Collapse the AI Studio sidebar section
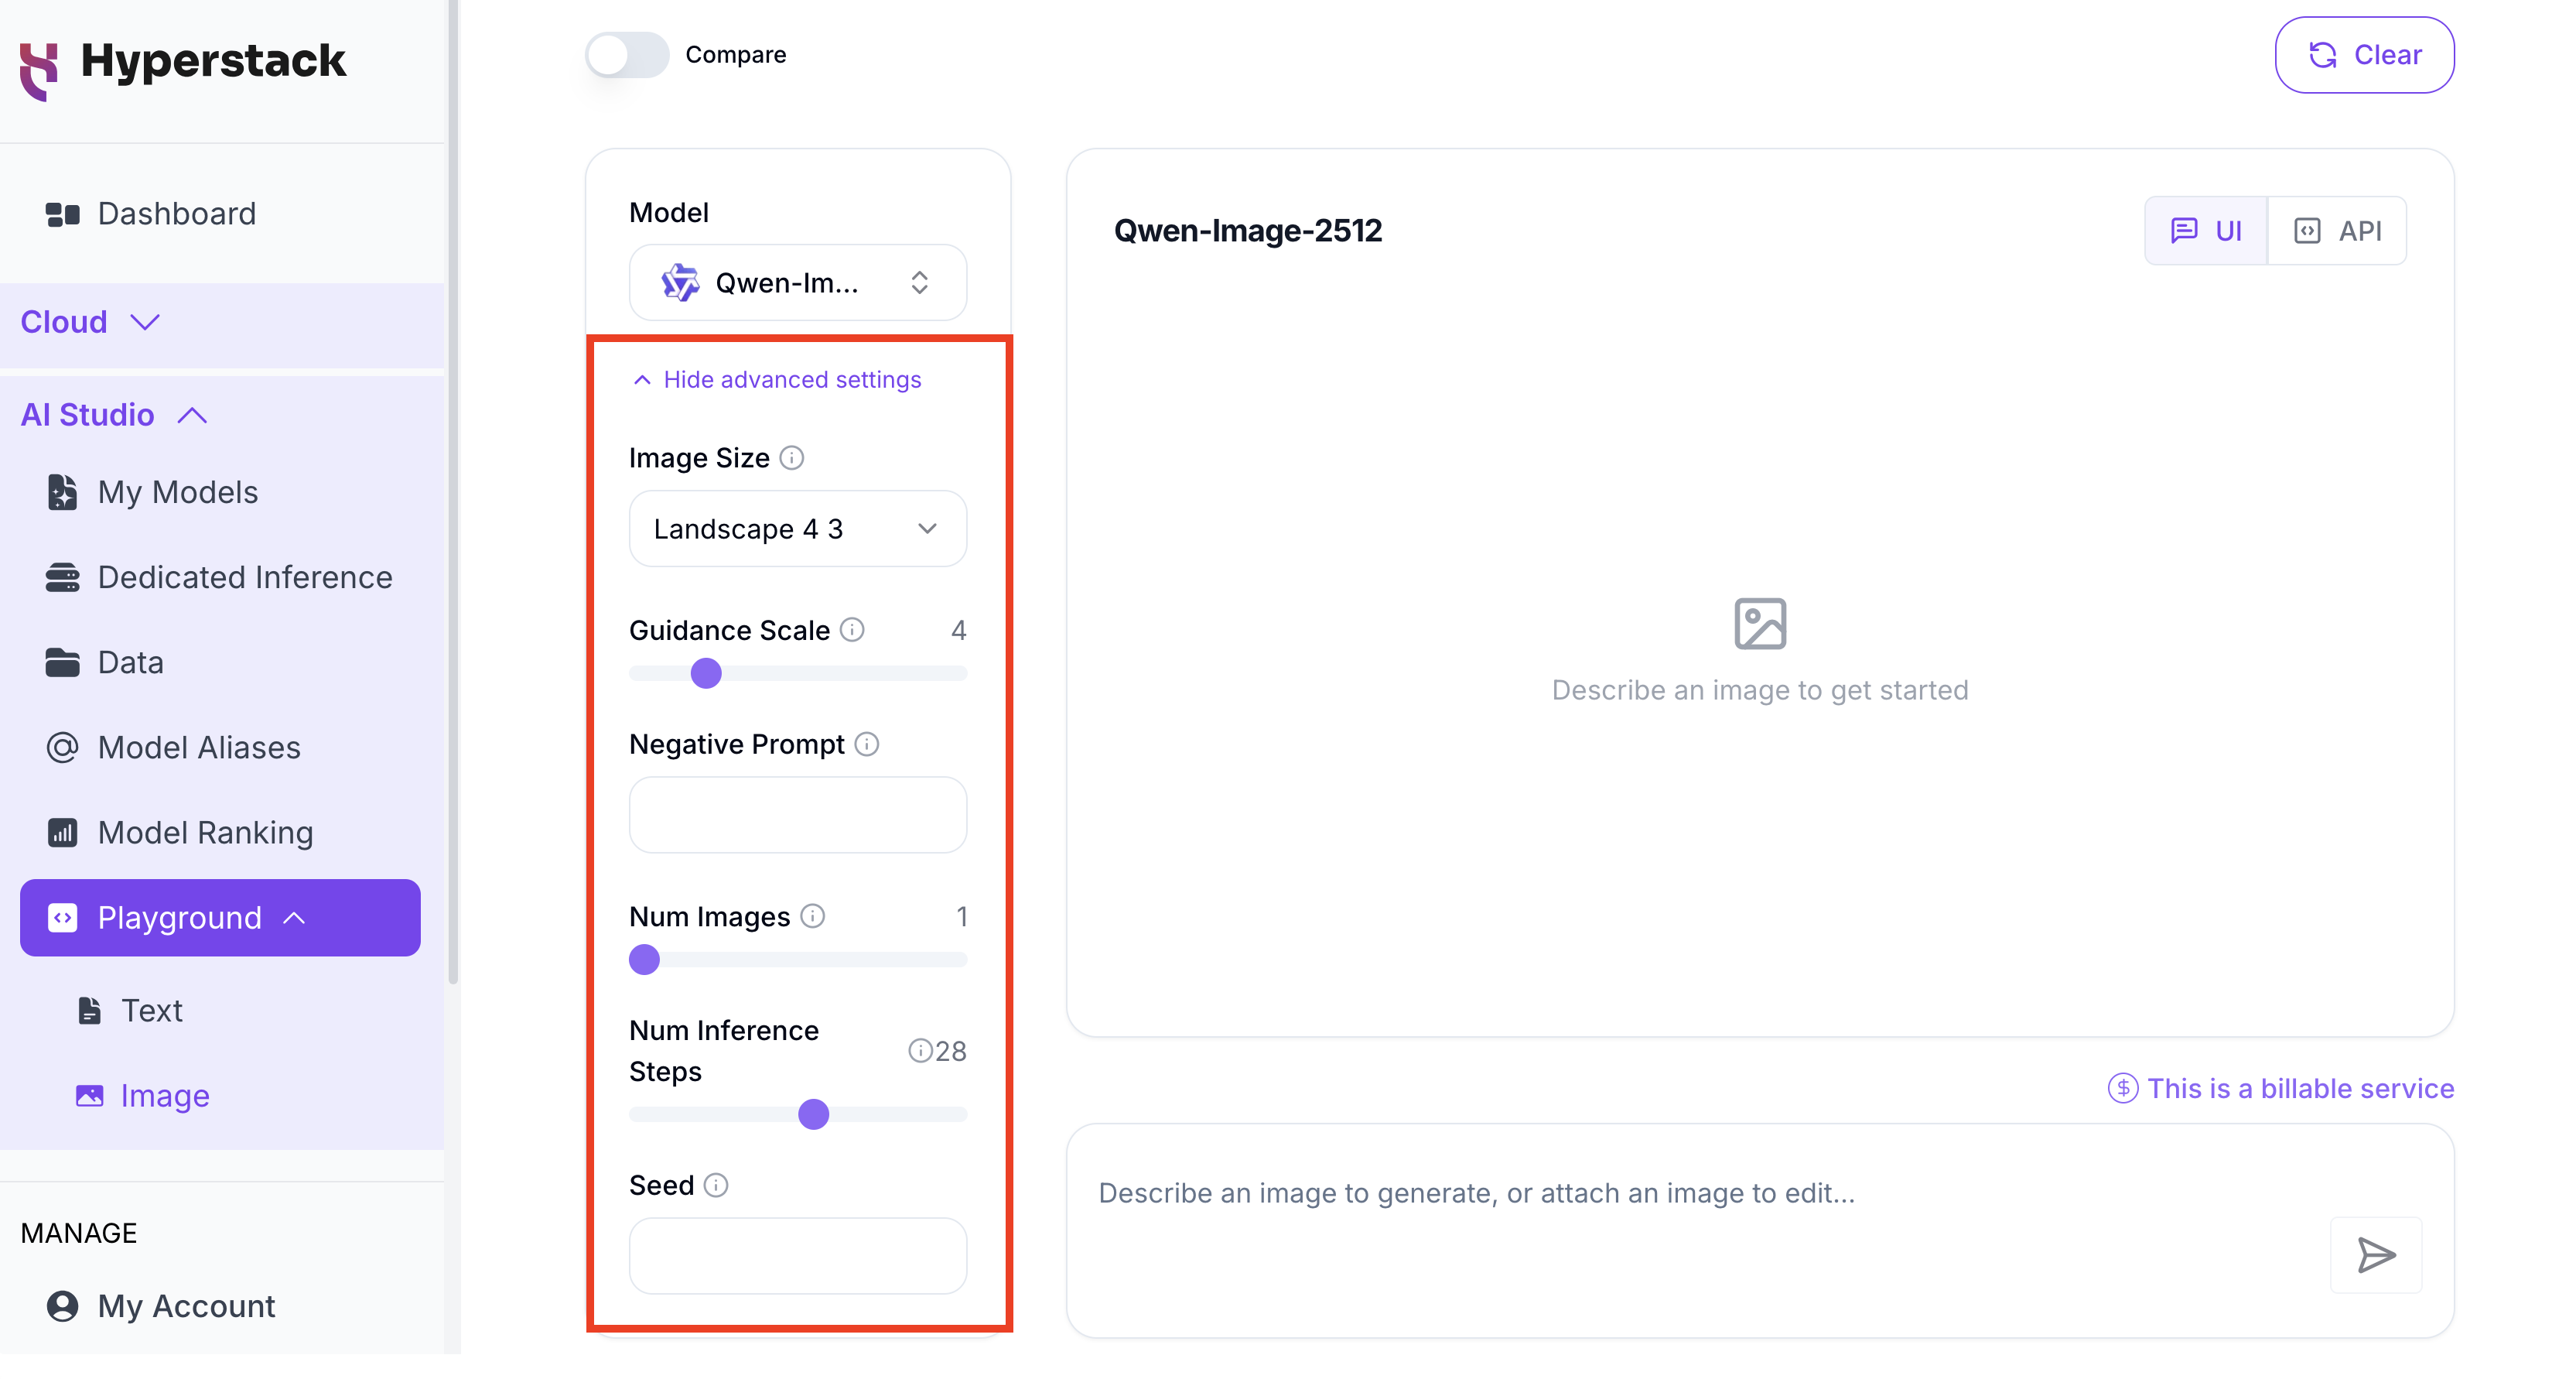 coord(113,415)
